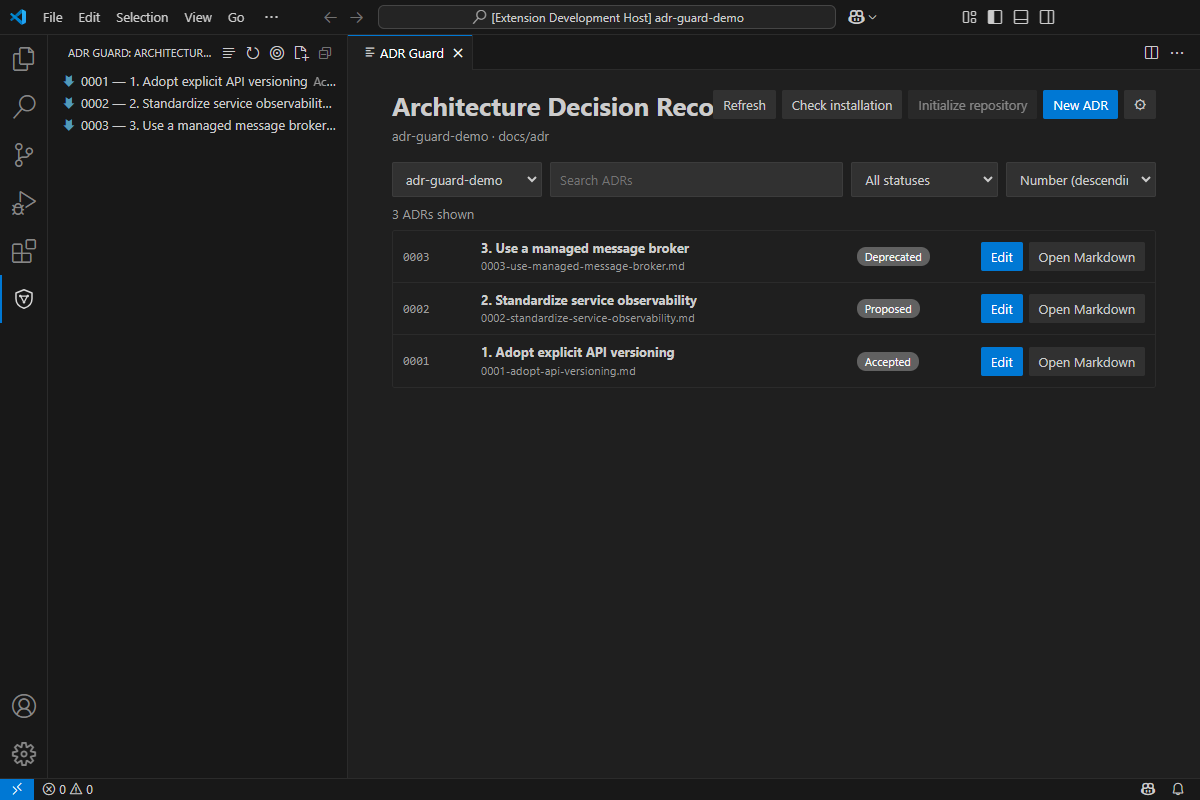Click the arrow icon beside 0003 tree item
This screenshot has width=1200, height=800.
click(69, 125)
